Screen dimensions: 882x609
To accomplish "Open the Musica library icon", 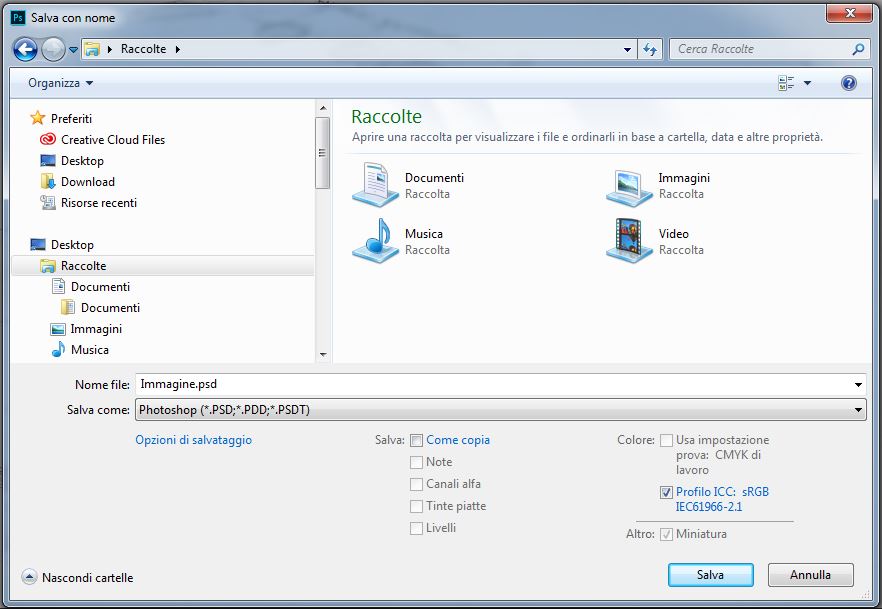I will pyautogui.click(x=376, y=241).
